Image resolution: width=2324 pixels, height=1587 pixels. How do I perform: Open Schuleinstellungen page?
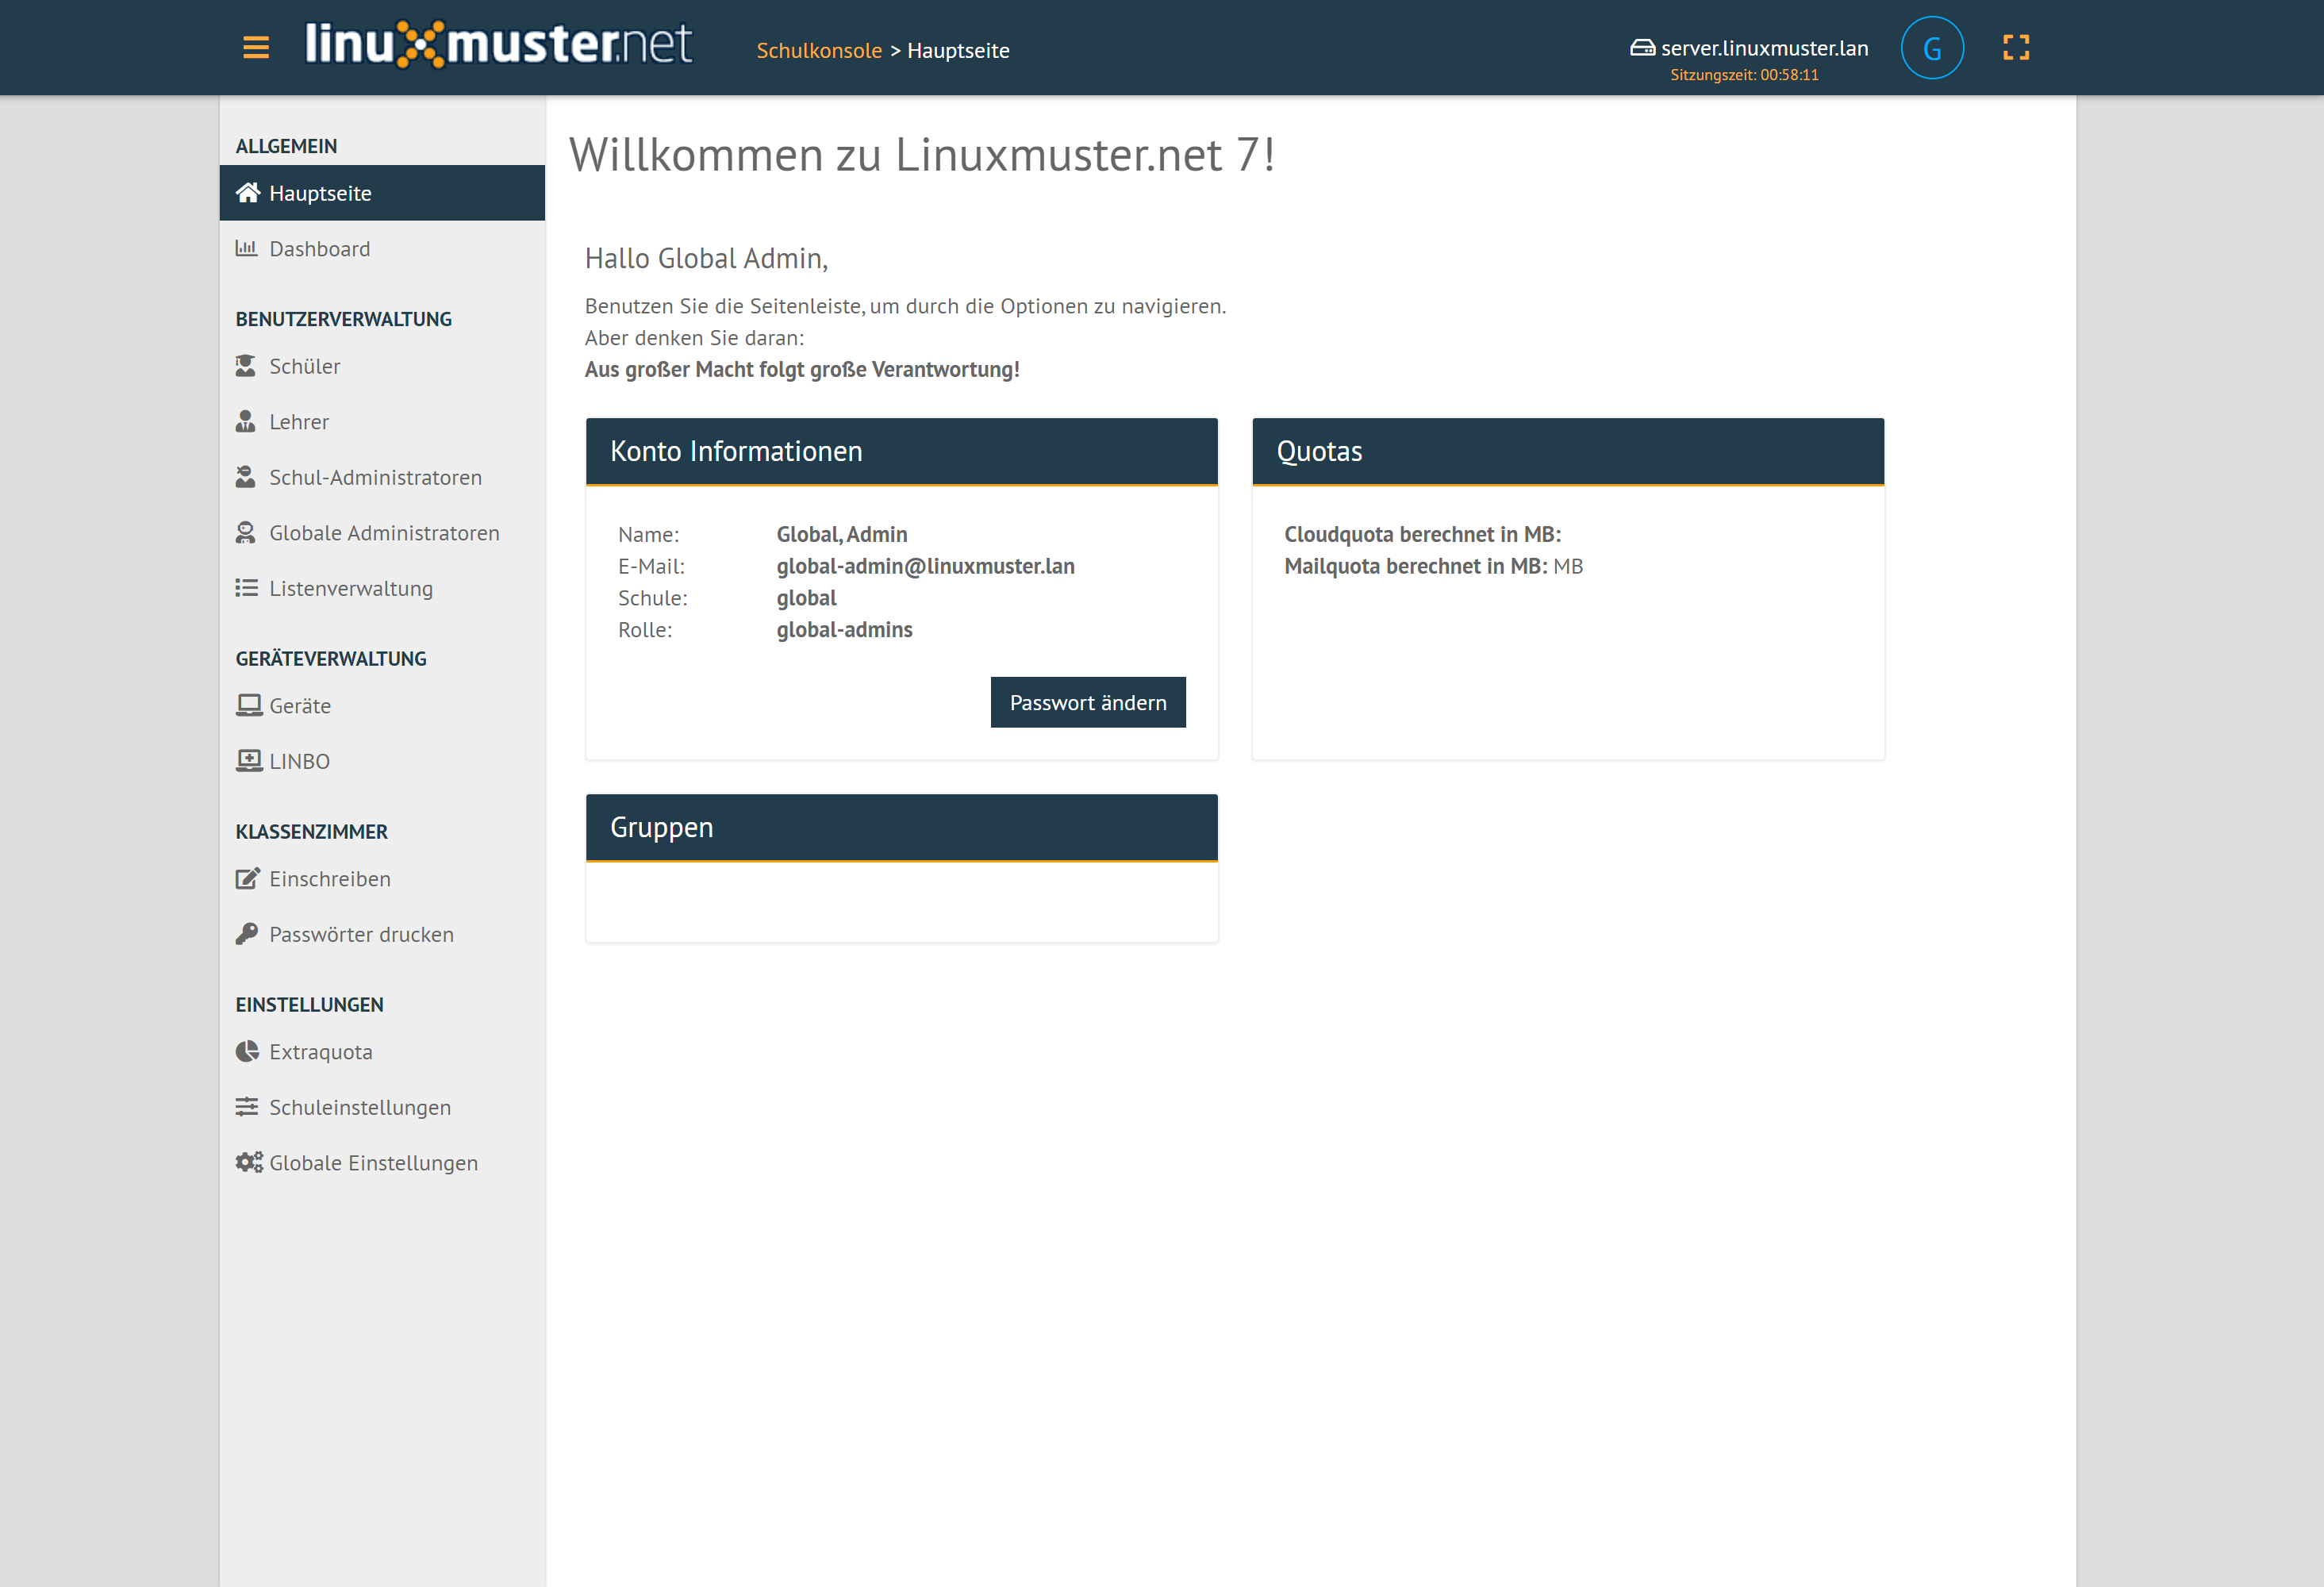(382, 1107)
